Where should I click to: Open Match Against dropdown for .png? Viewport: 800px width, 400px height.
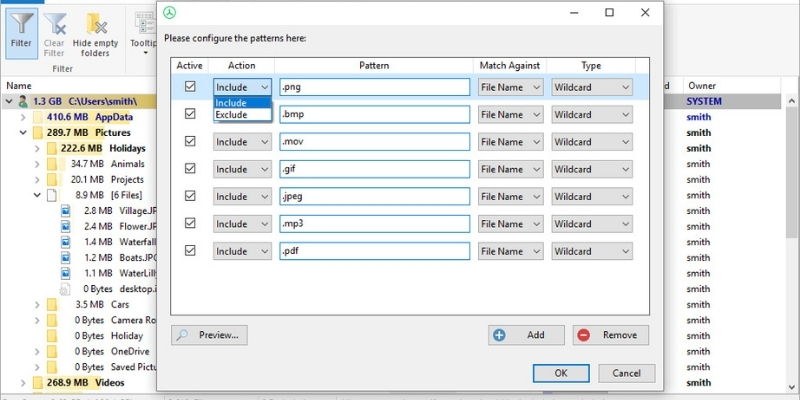coord(510,87)
